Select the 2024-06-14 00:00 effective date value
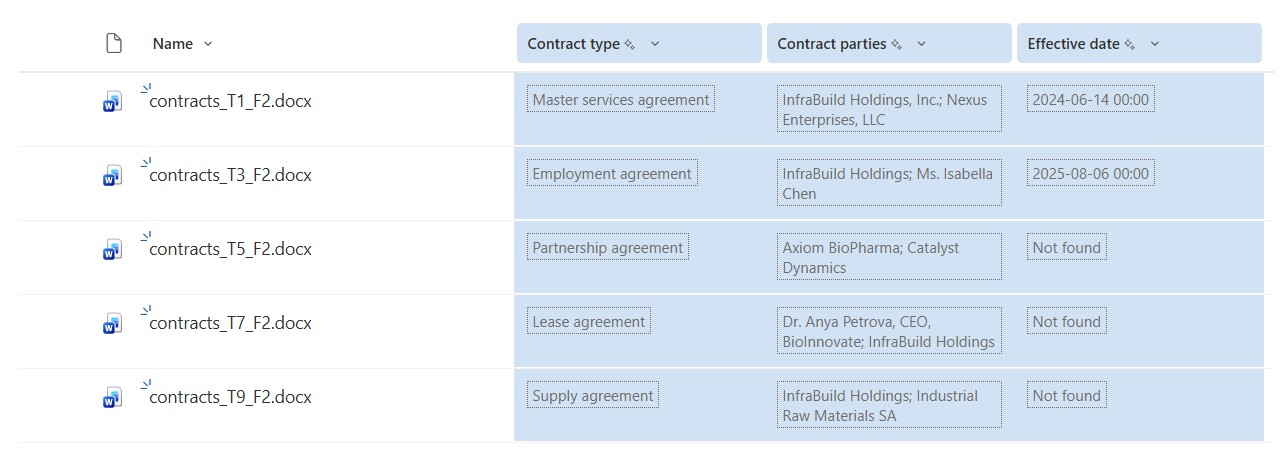 [x=1091, y=100]
